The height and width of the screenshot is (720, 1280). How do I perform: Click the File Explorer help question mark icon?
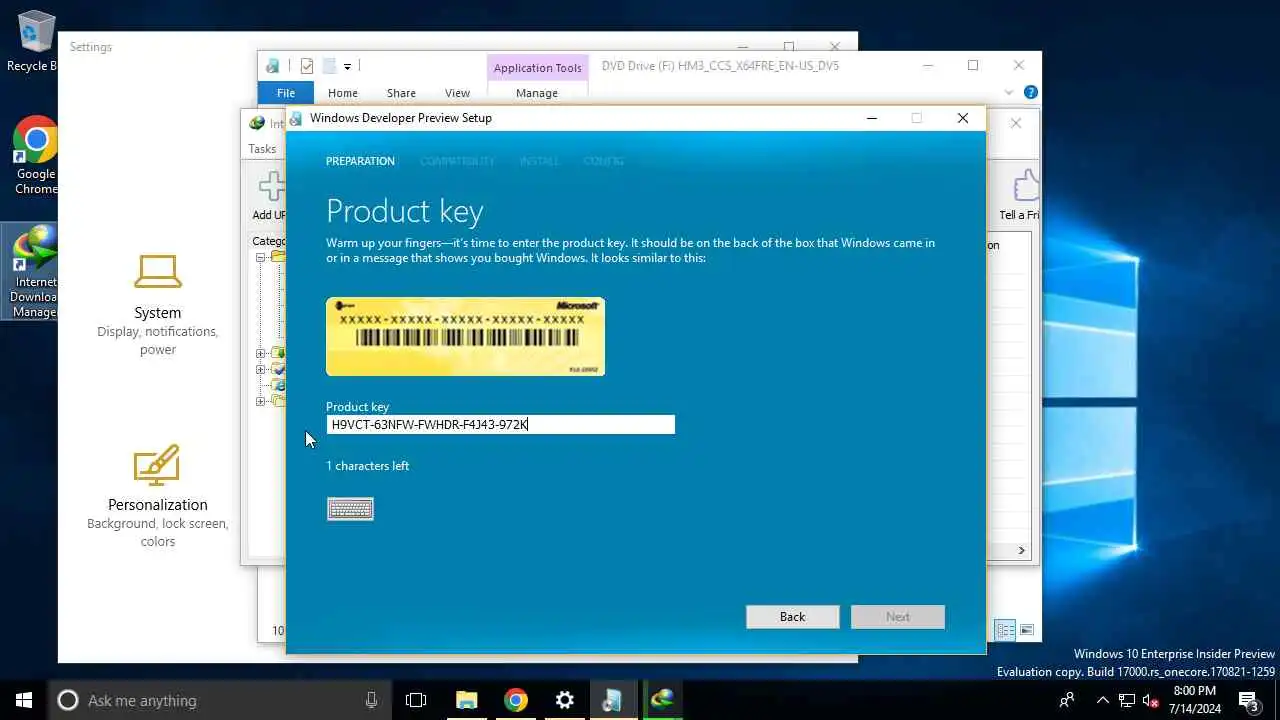pyautogui.click(x=1031, y=92)
